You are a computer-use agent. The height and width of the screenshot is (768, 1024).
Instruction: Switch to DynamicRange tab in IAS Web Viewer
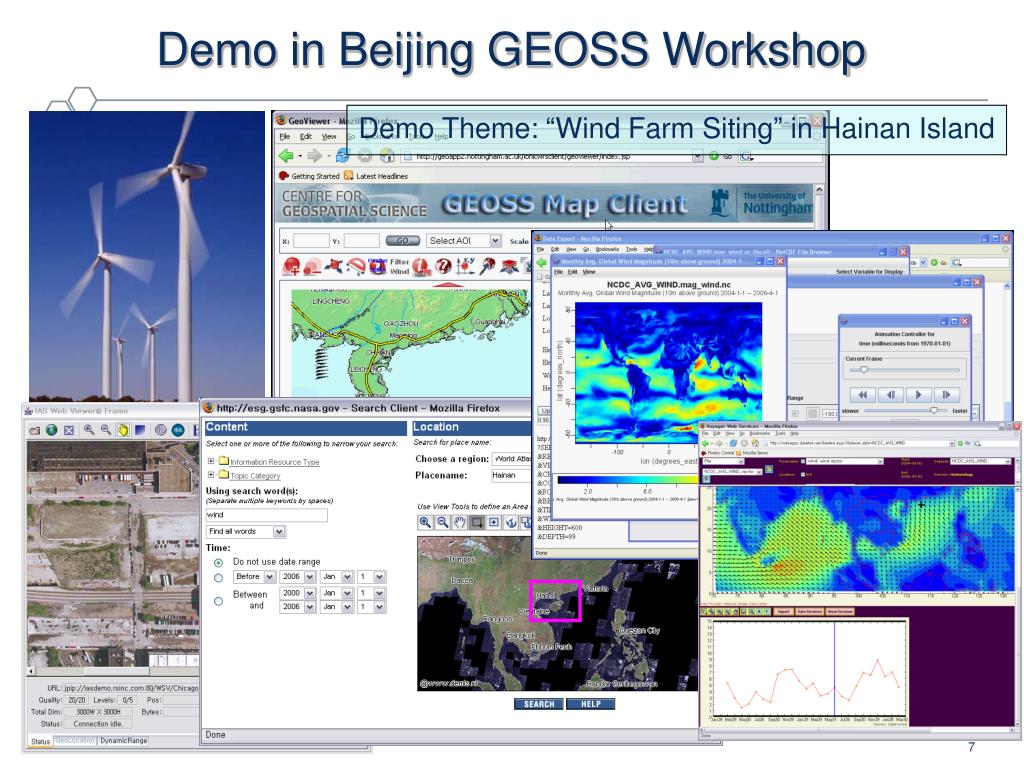pos(123,741)
